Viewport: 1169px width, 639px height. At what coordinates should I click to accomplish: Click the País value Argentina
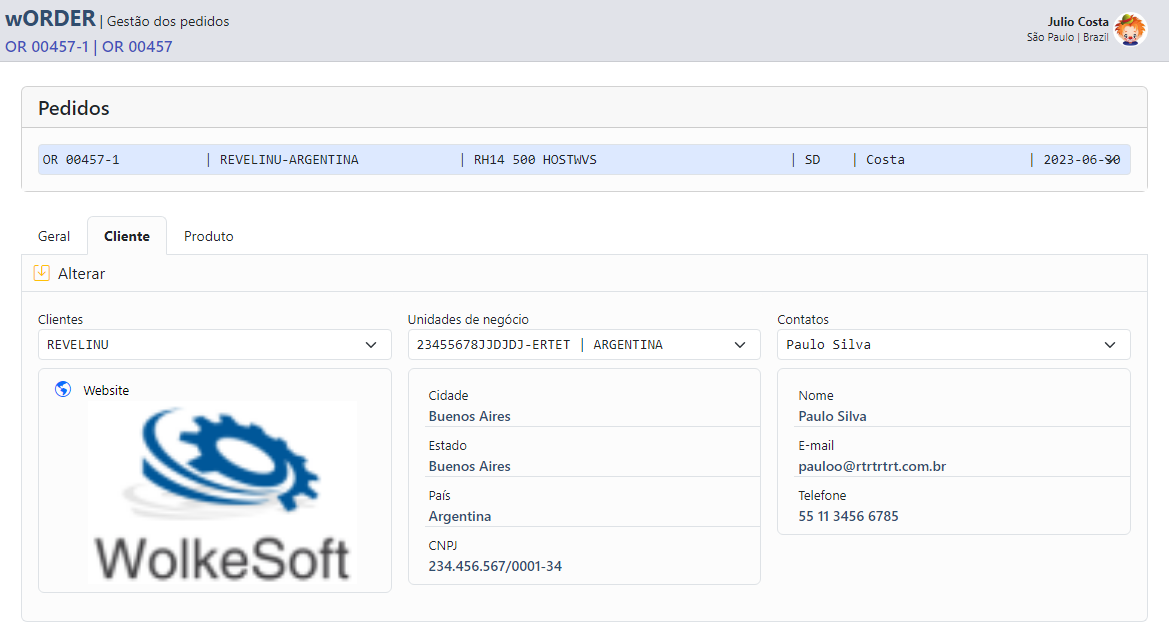[x=460, y=516]
